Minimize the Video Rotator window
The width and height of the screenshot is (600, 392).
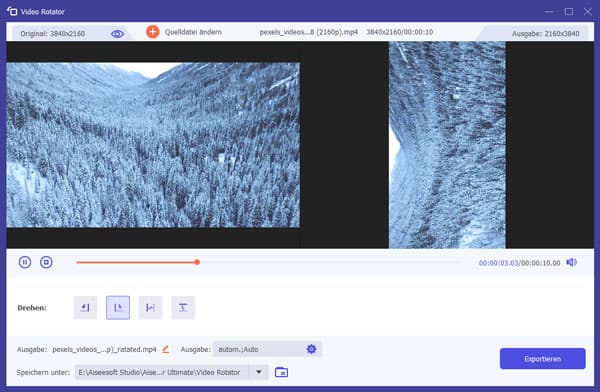tap(549, 12)
